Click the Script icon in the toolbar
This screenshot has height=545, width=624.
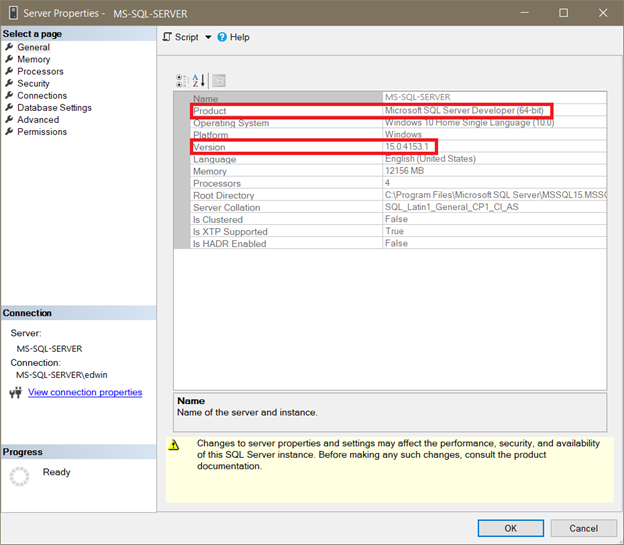(x=167, y=37)
